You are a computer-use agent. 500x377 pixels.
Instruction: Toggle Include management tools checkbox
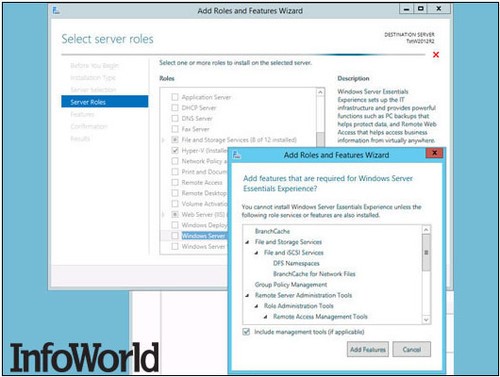tap(246, 332)
